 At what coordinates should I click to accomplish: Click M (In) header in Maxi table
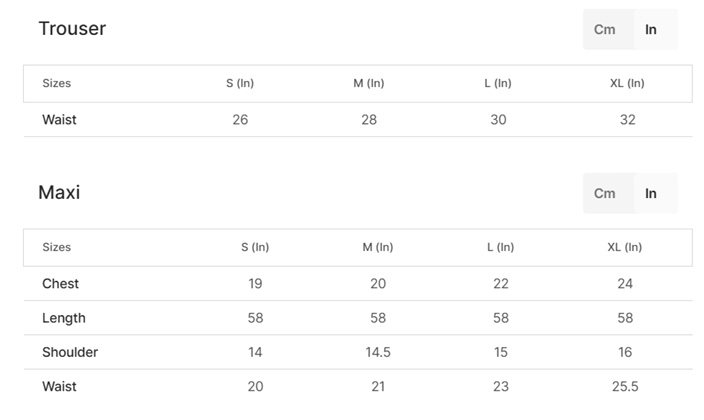[x=378, y=247]
